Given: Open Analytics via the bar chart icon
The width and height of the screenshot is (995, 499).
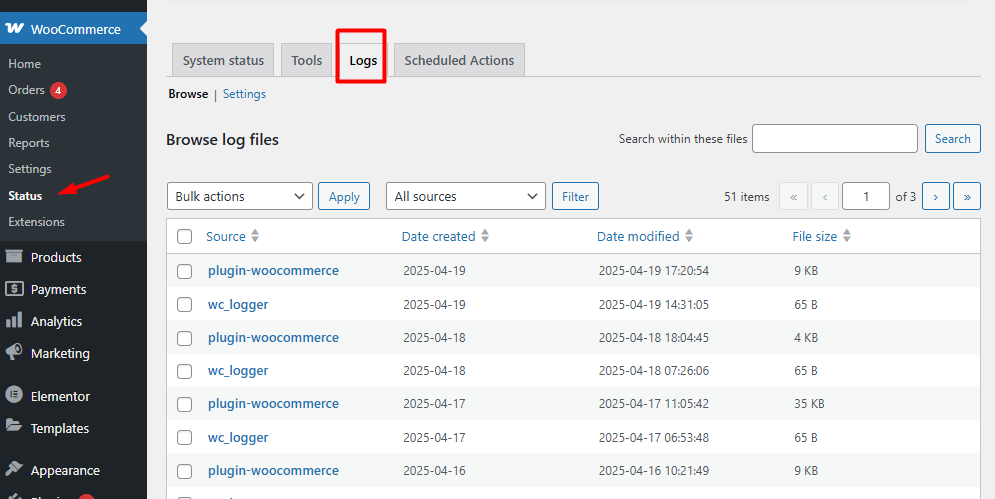Looking at the screenshot, I should click(x=14, y=320).
